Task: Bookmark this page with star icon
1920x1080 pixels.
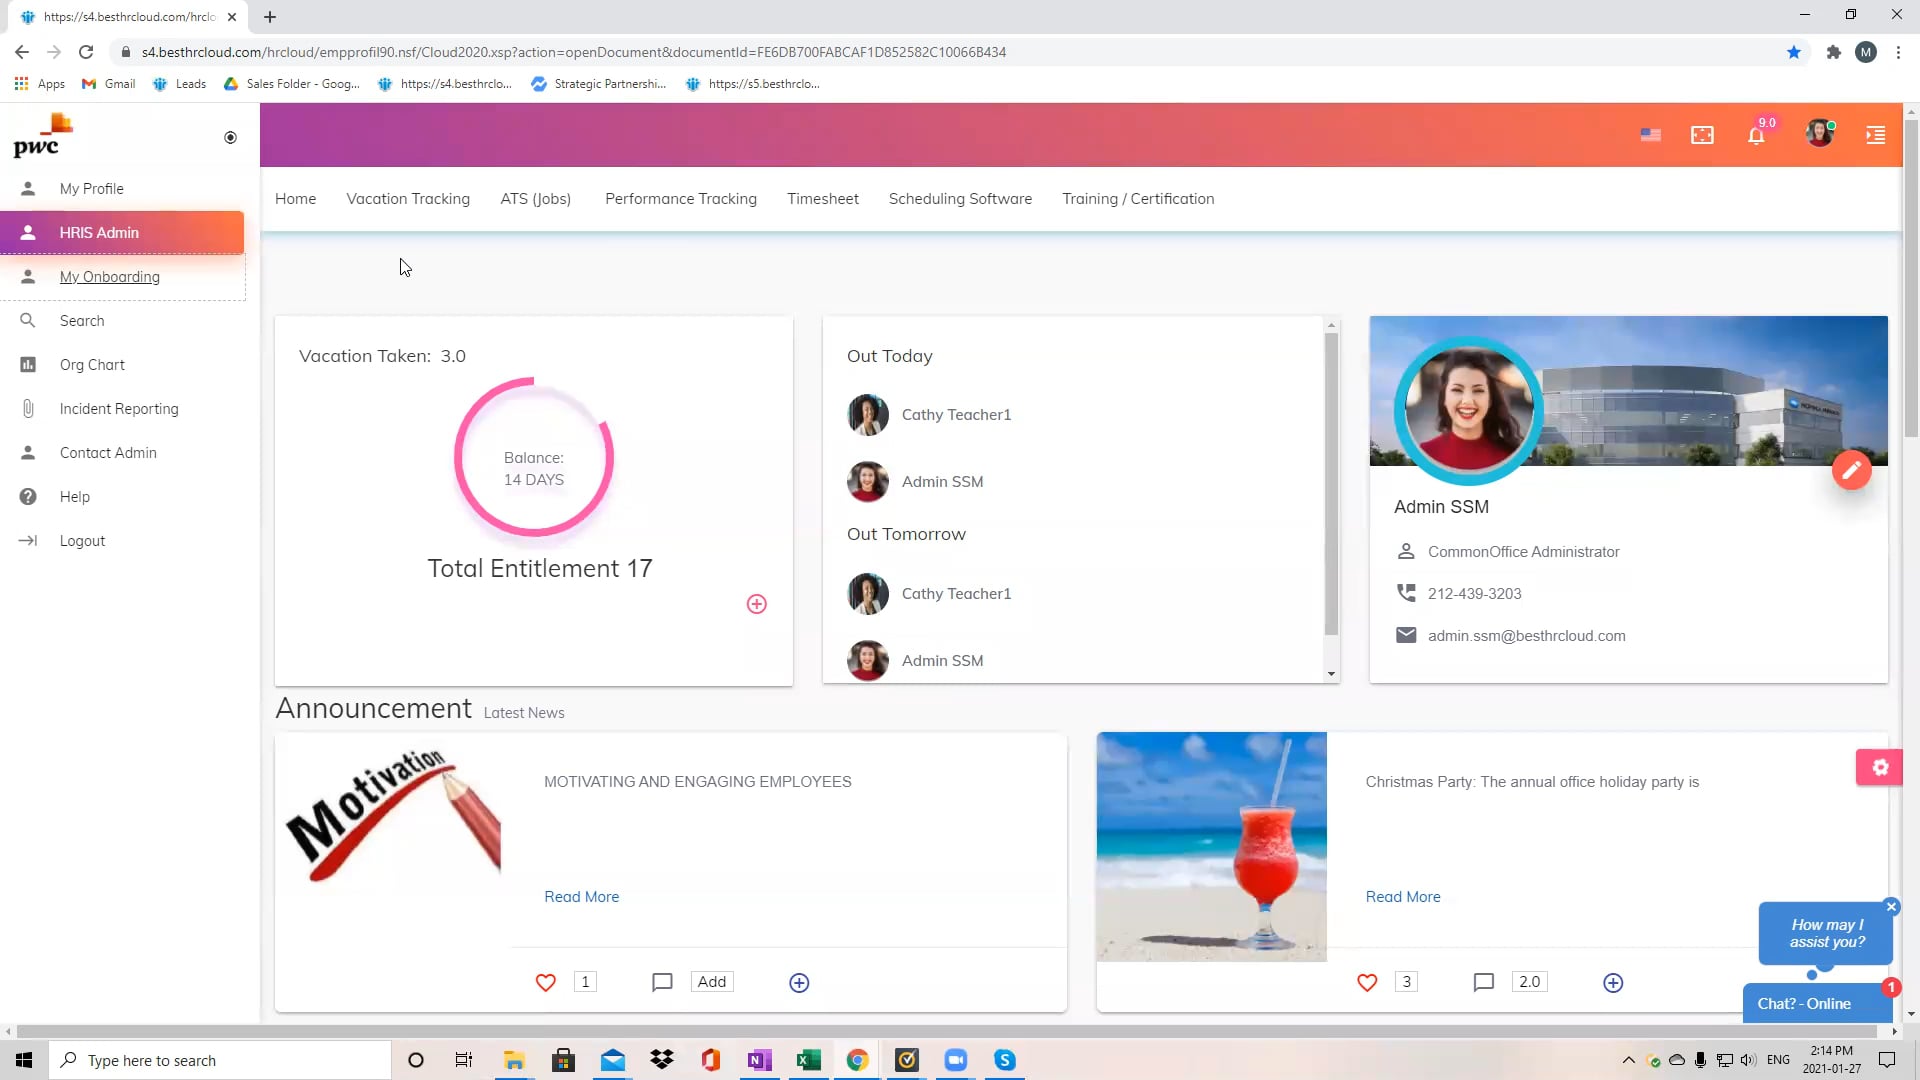Action: (x=1794, y=52)
